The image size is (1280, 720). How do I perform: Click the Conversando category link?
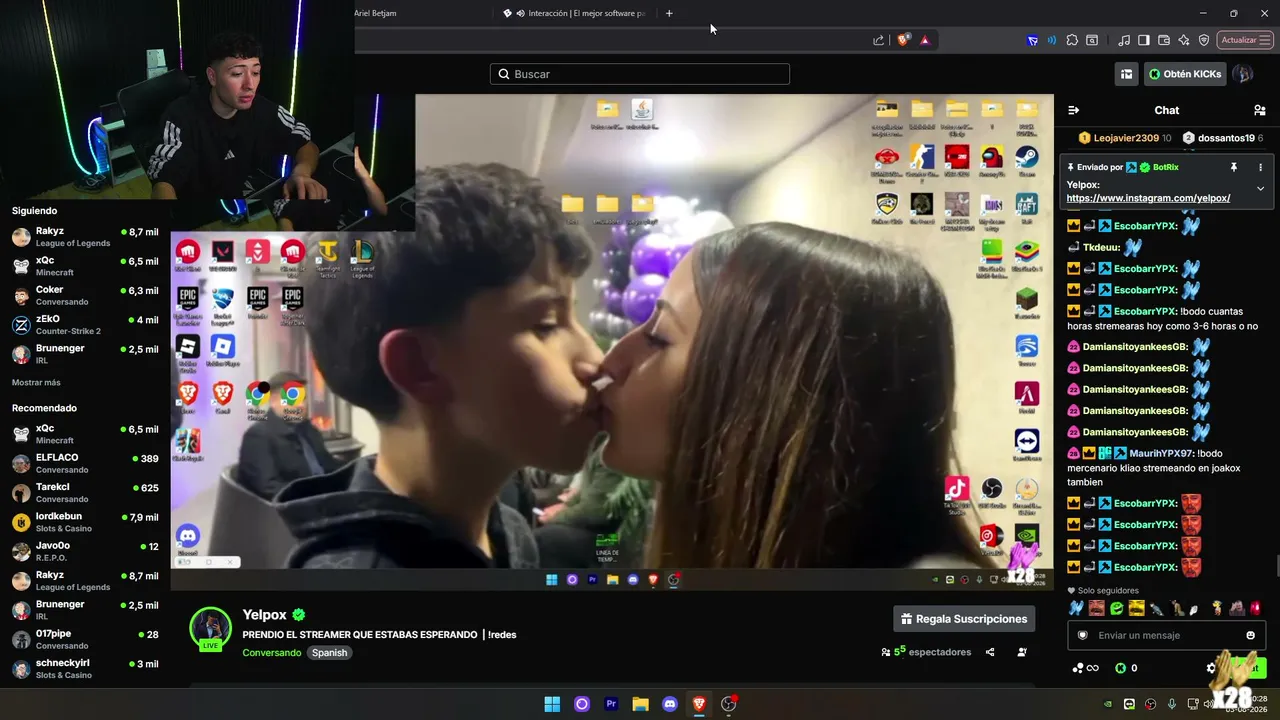pyautogui.click(x=272, y=653)
